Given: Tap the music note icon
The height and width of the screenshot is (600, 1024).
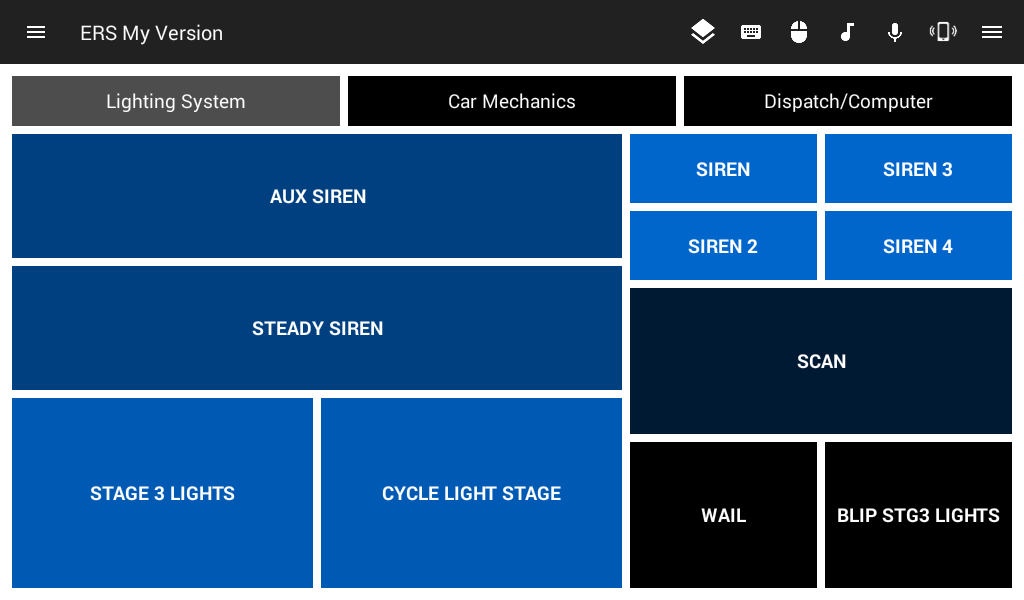Looking at the screenshot, I should [x=847, y=32].
